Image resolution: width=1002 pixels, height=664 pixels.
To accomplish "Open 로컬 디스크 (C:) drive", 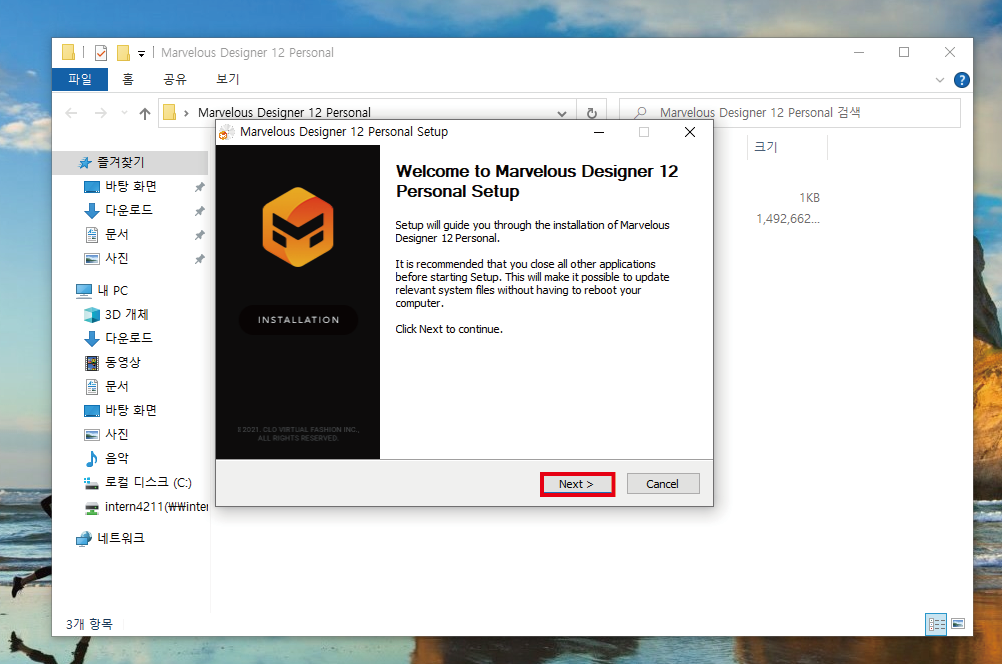I will tap(148, 483).
